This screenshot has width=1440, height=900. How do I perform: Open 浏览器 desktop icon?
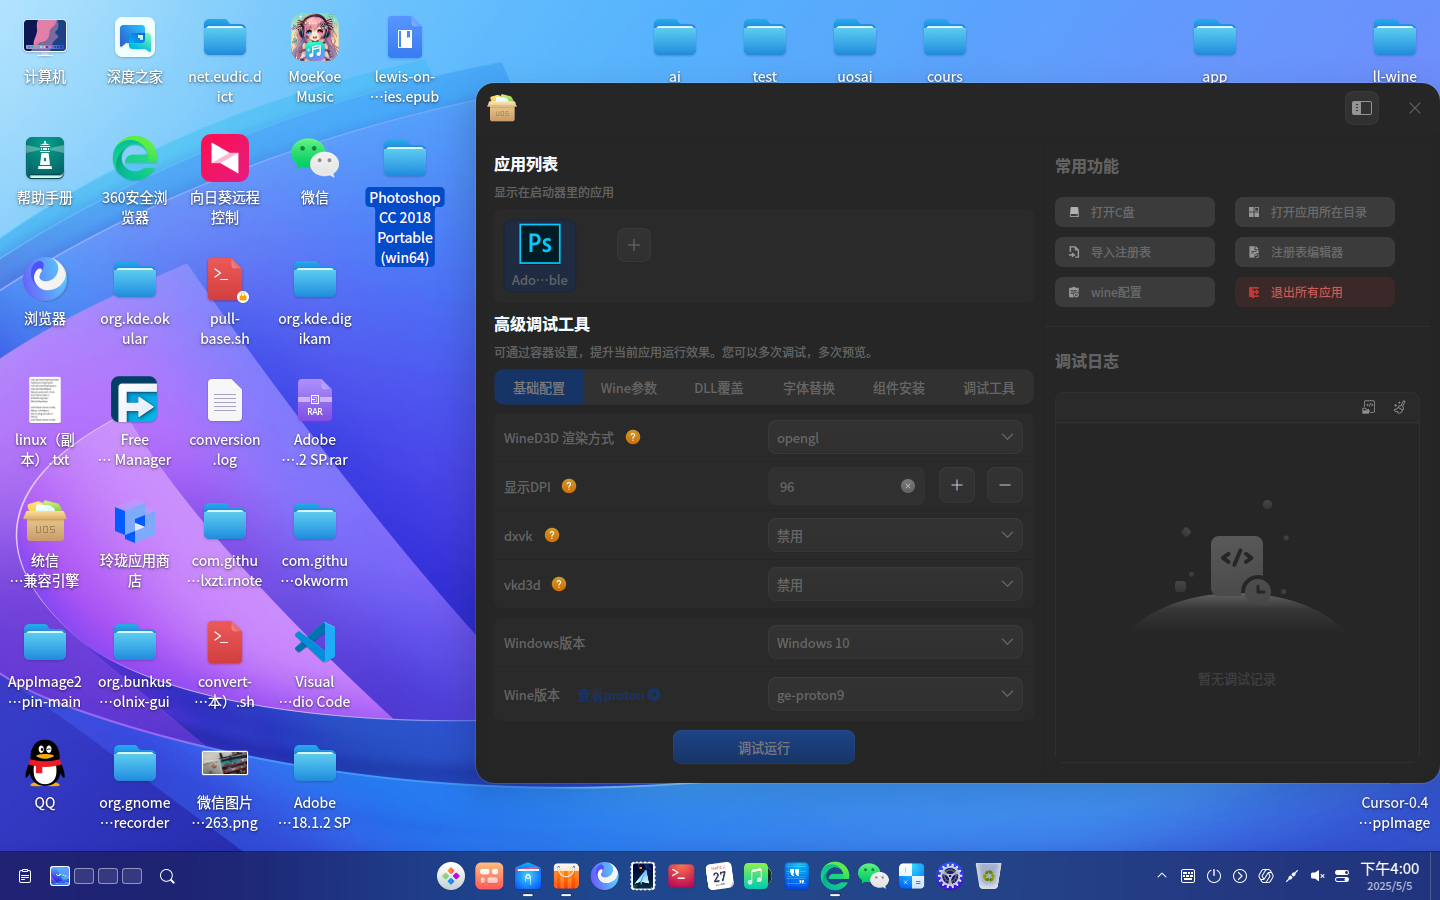45,292
